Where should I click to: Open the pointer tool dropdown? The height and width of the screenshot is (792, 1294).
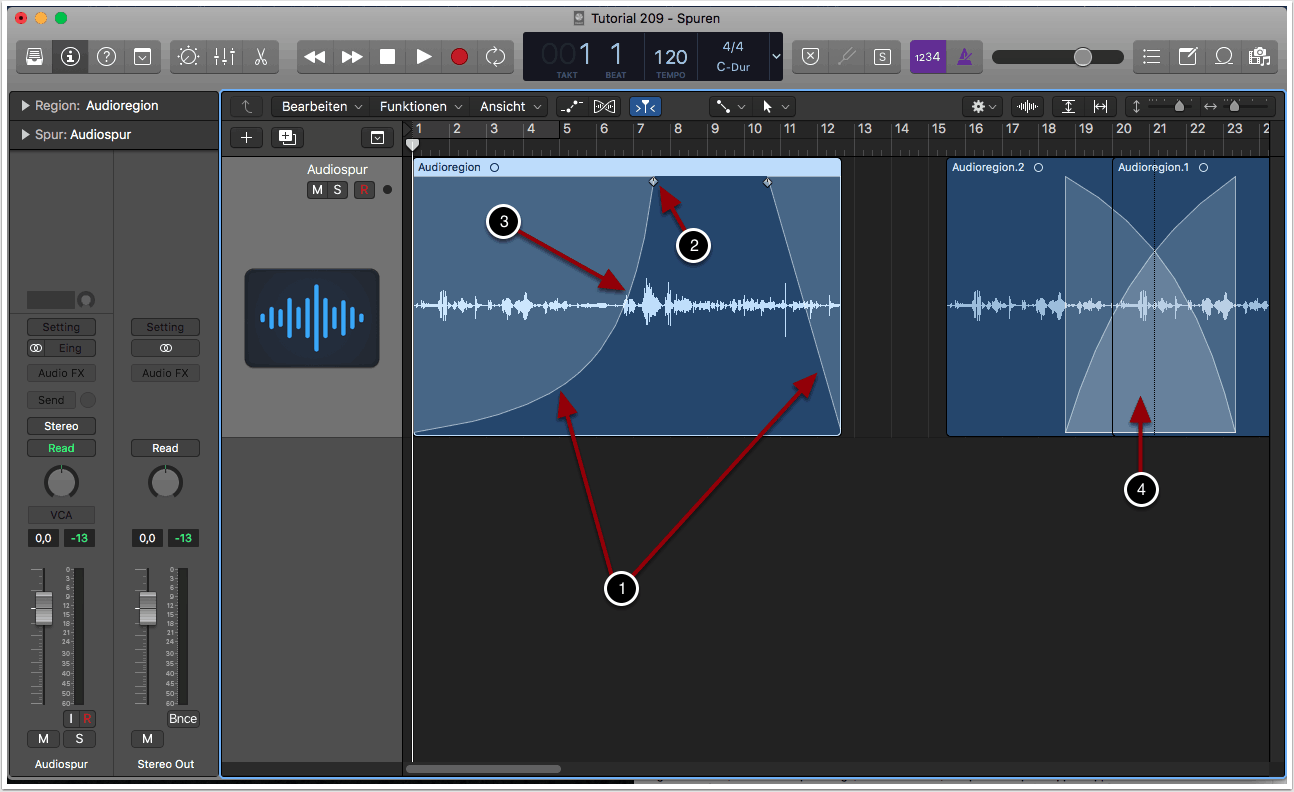point(774,106)
